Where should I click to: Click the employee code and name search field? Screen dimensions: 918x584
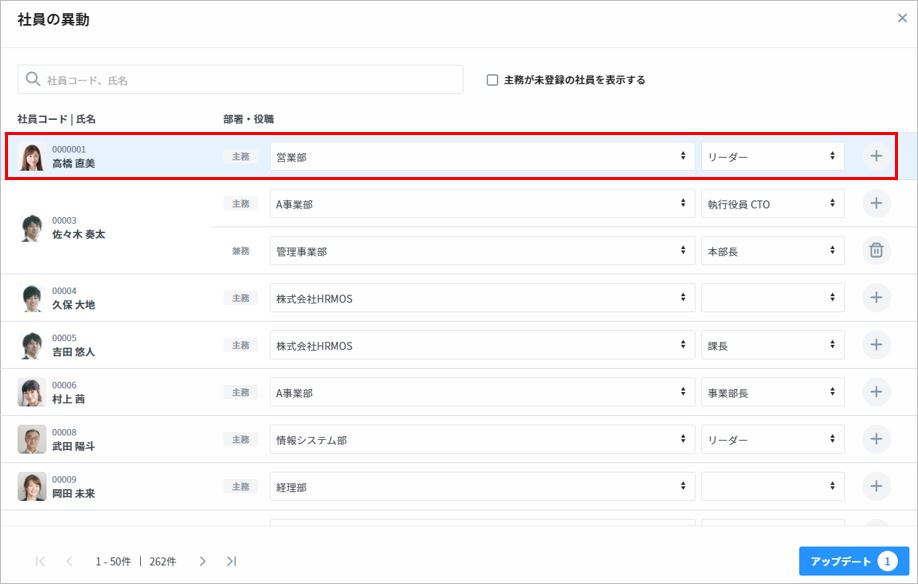[x=240, y=80]
